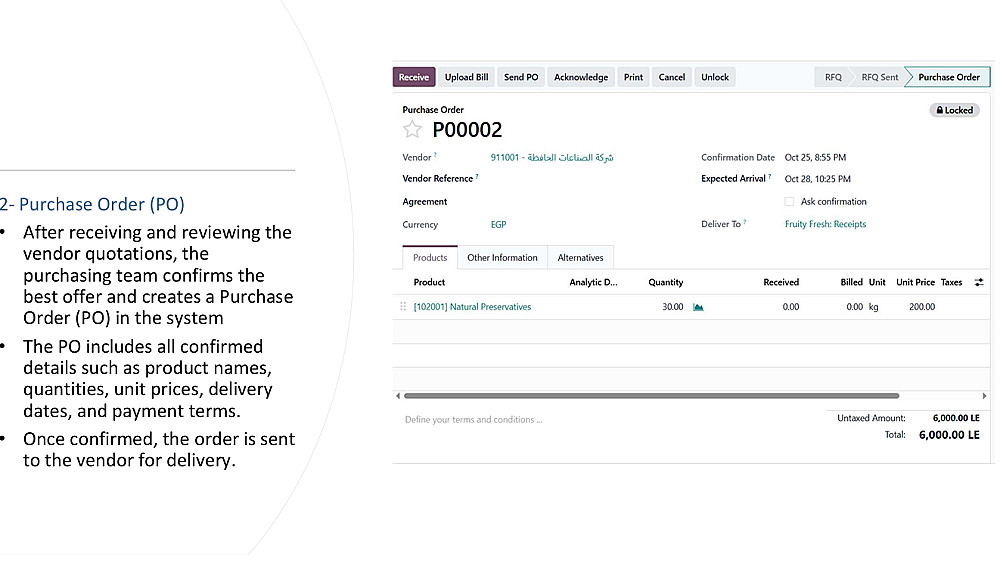The height and width of the screenshot is (573, 1000).
Task: Open the Deliver To Fruity Fresh: Receipts field
Action: tap(825, 225)
